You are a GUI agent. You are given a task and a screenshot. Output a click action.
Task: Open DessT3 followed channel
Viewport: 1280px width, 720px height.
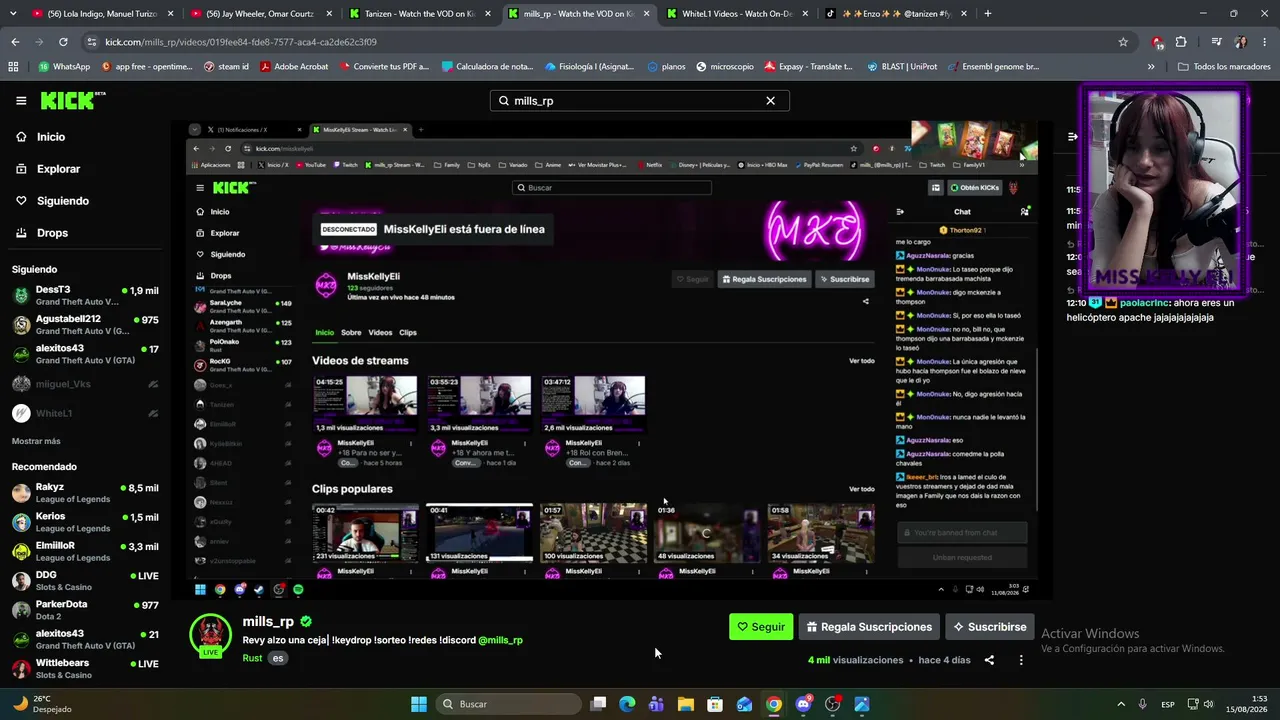(x=85, y=295)
